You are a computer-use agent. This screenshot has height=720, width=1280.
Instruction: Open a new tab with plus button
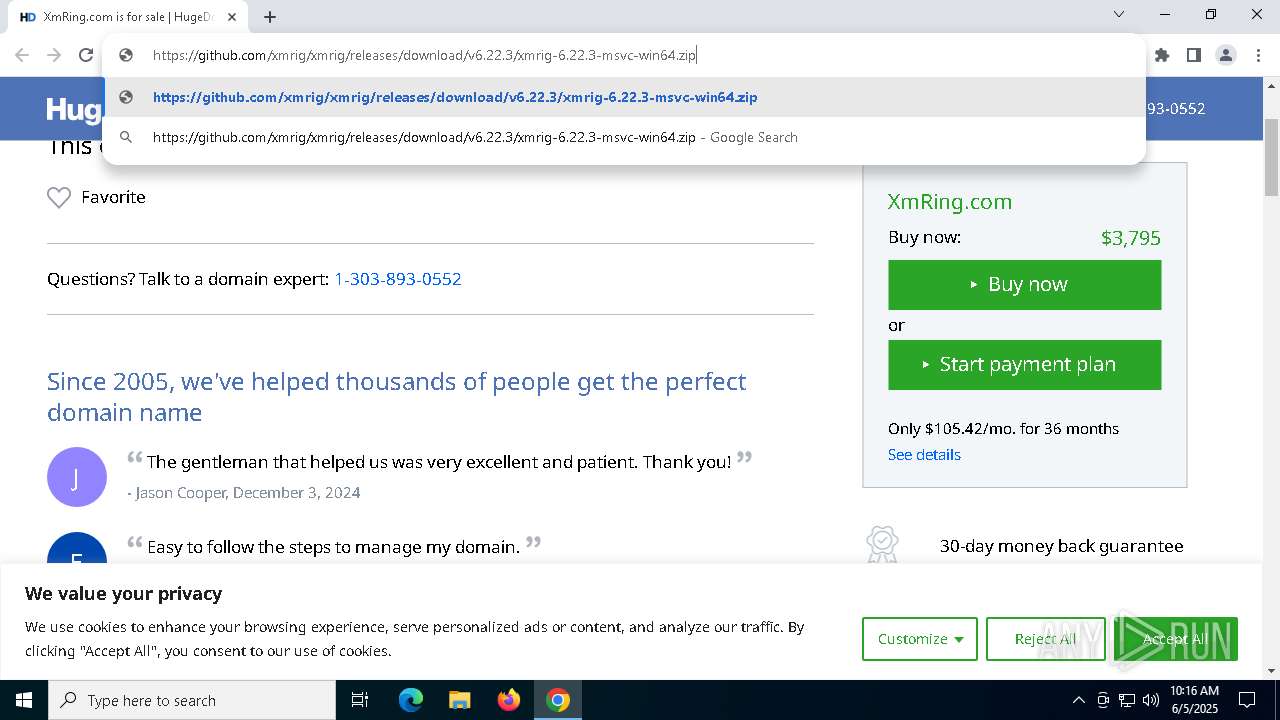pos(270,17)
